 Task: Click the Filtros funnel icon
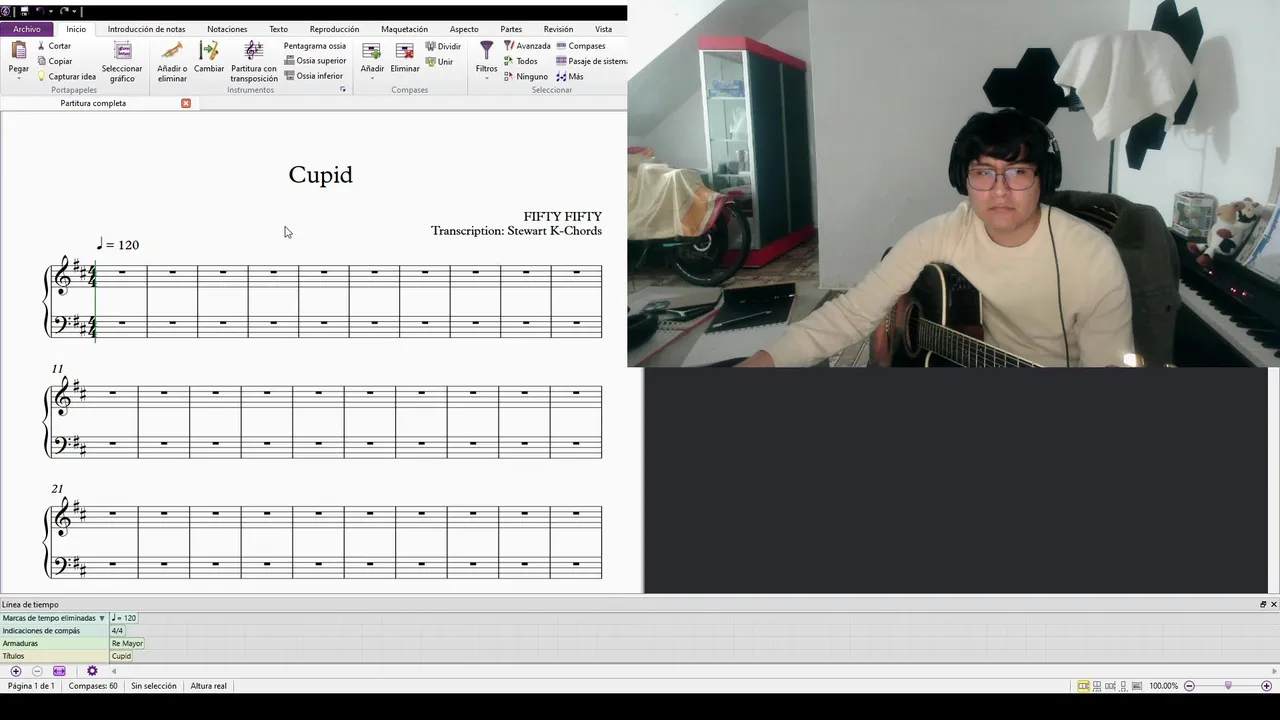pos(486,50)
